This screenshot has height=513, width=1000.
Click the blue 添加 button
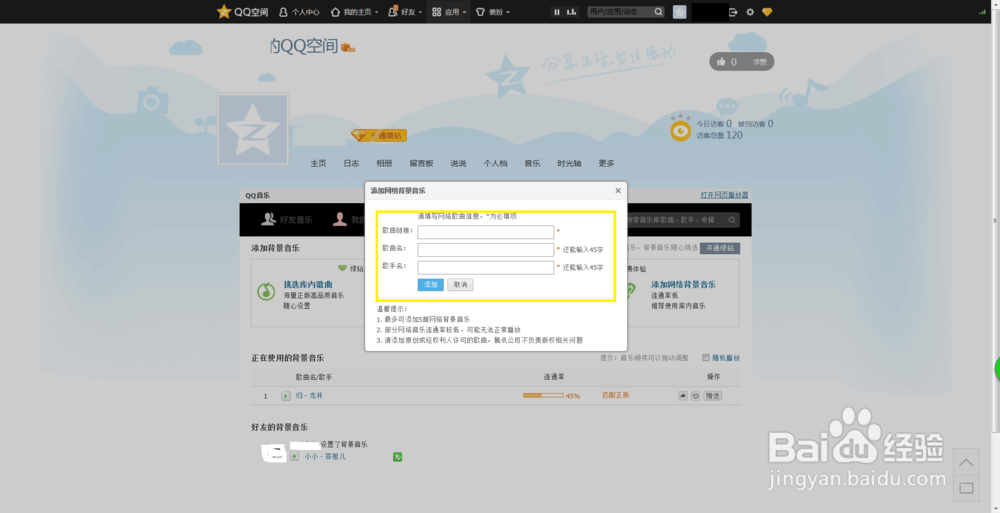430,285
